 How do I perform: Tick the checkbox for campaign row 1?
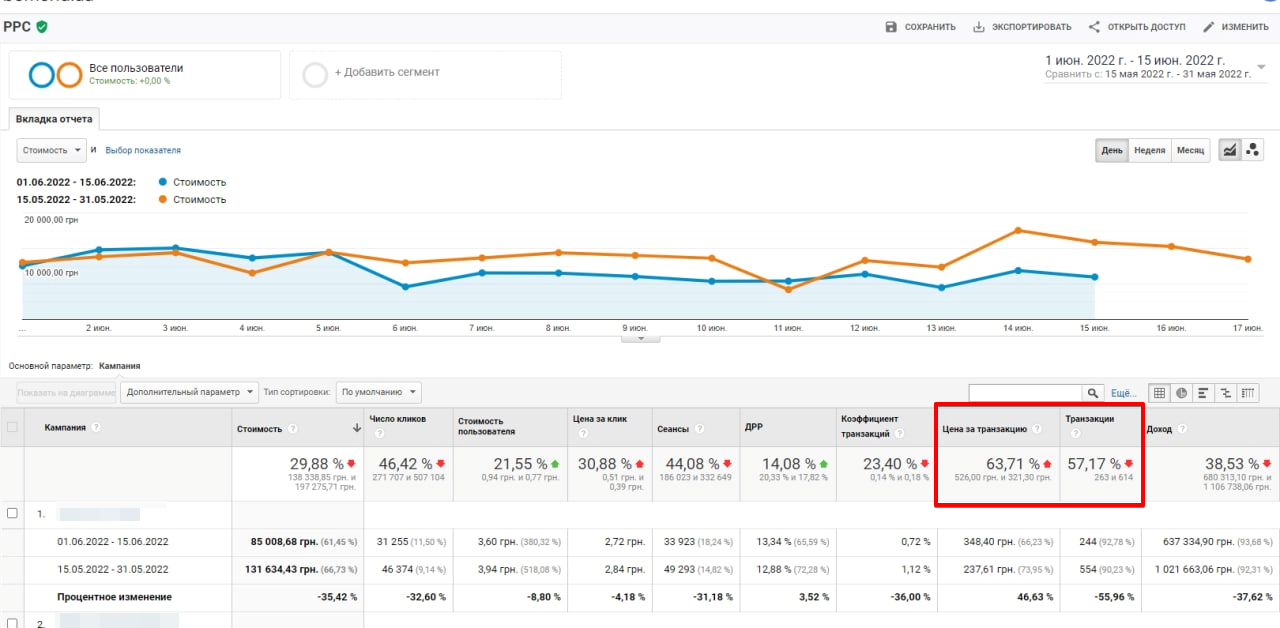pyautogui.click(x=13, y=514)
